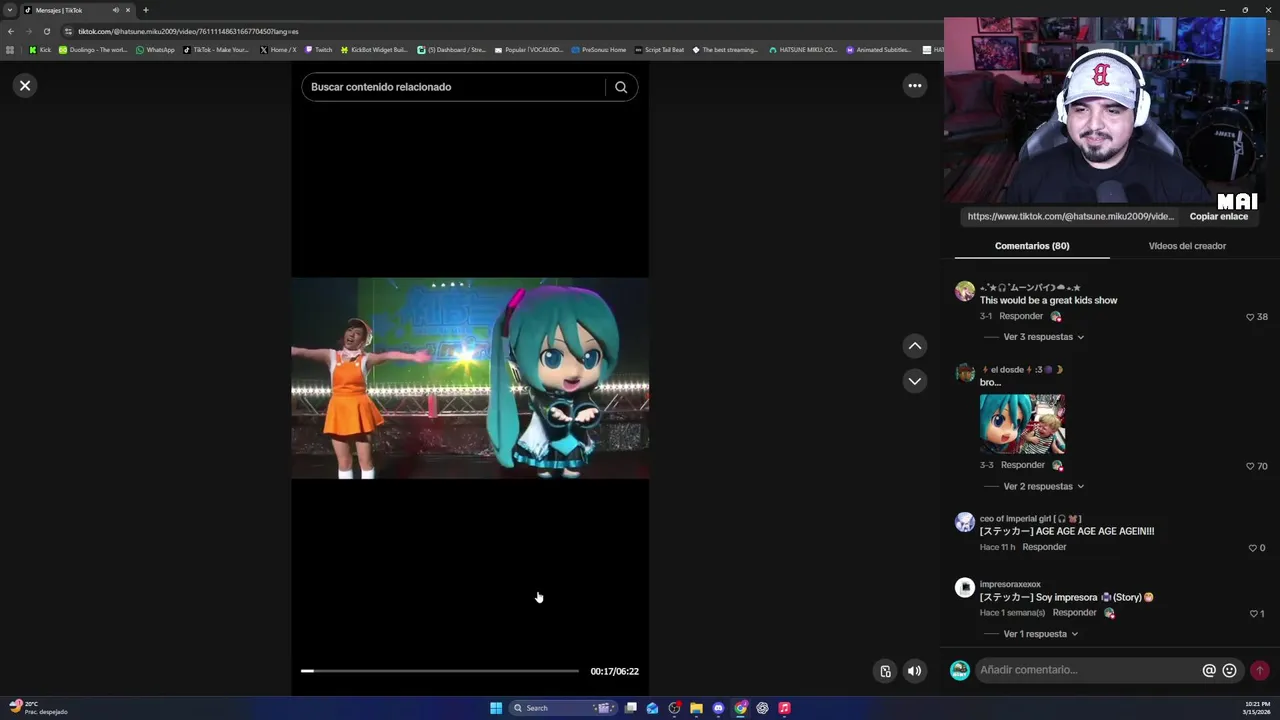Click Responder under 'Soy impresora' comment
The height and width of the screenshot is (720, 1280).
point(1075,613)
